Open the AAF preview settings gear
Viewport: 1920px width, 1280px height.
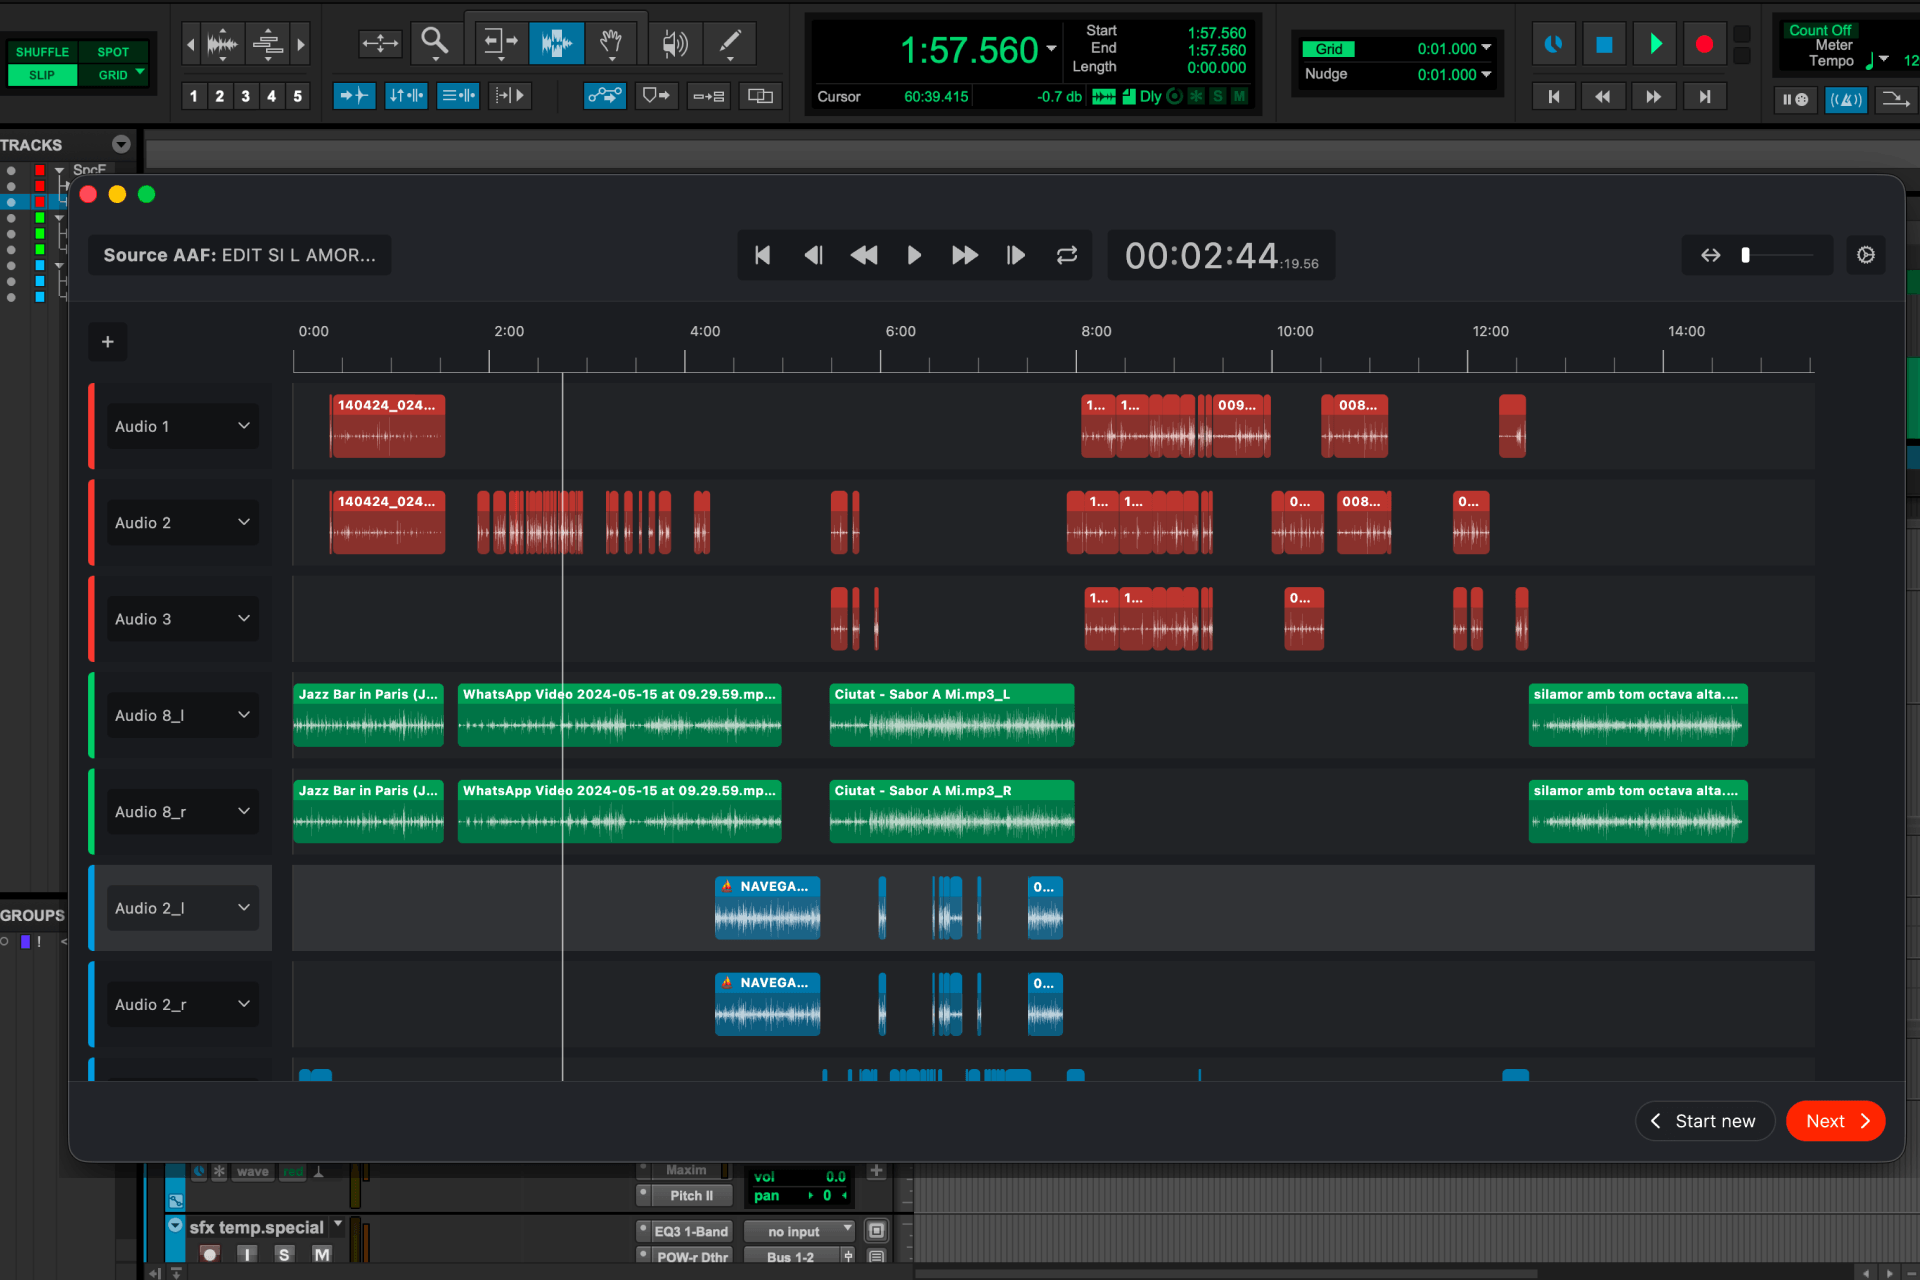click(1865, 255)
